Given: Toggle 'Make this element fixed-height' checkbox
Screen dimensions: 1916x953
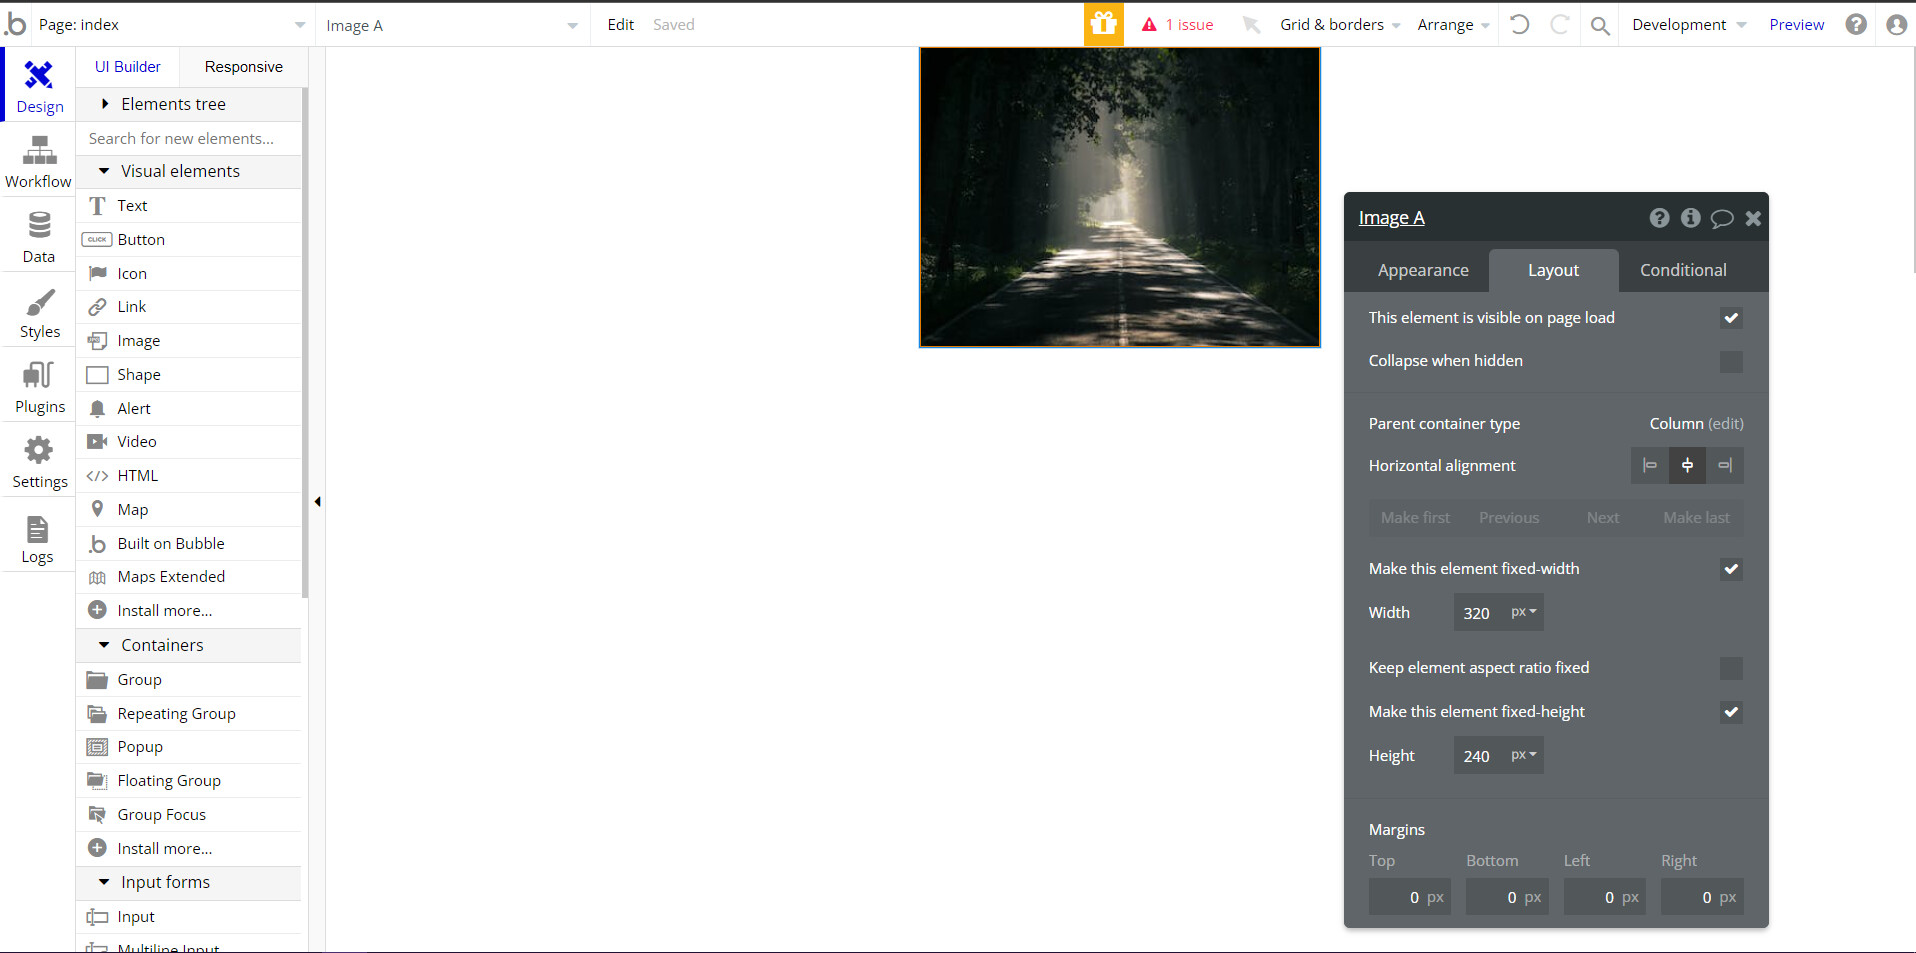Looking at the screenshot, I should point(1731,712).
